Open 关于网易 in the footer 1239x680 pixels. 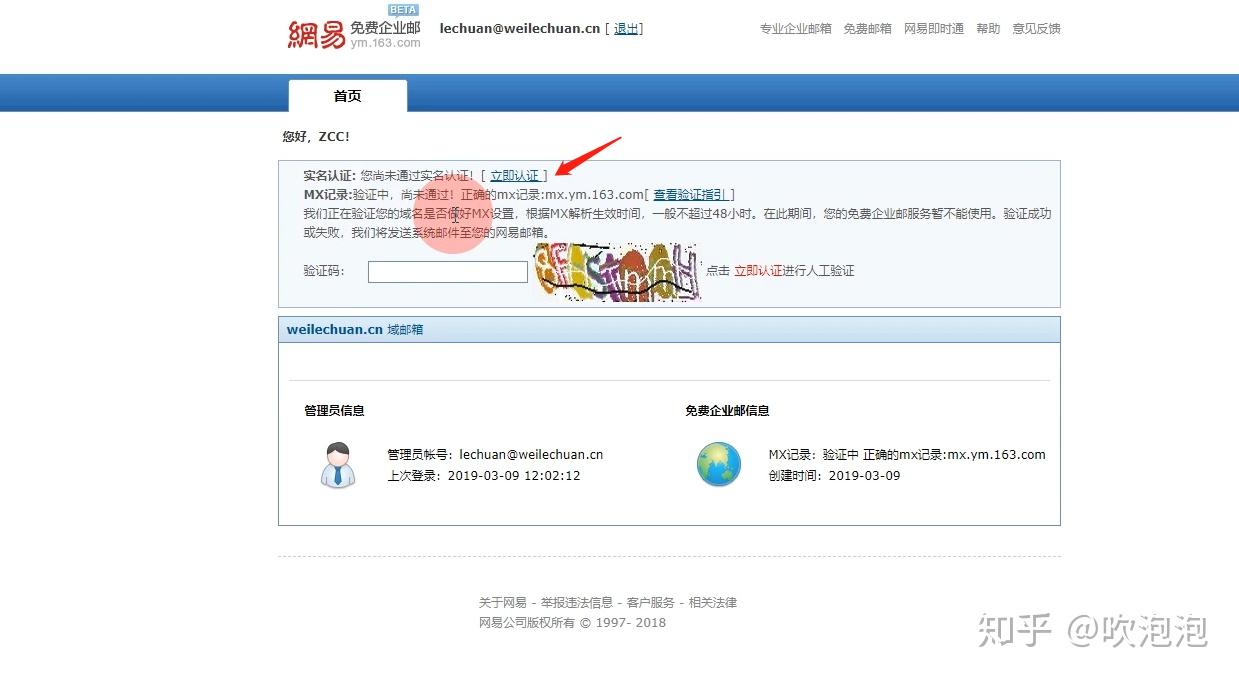click(x=503, y=603)
